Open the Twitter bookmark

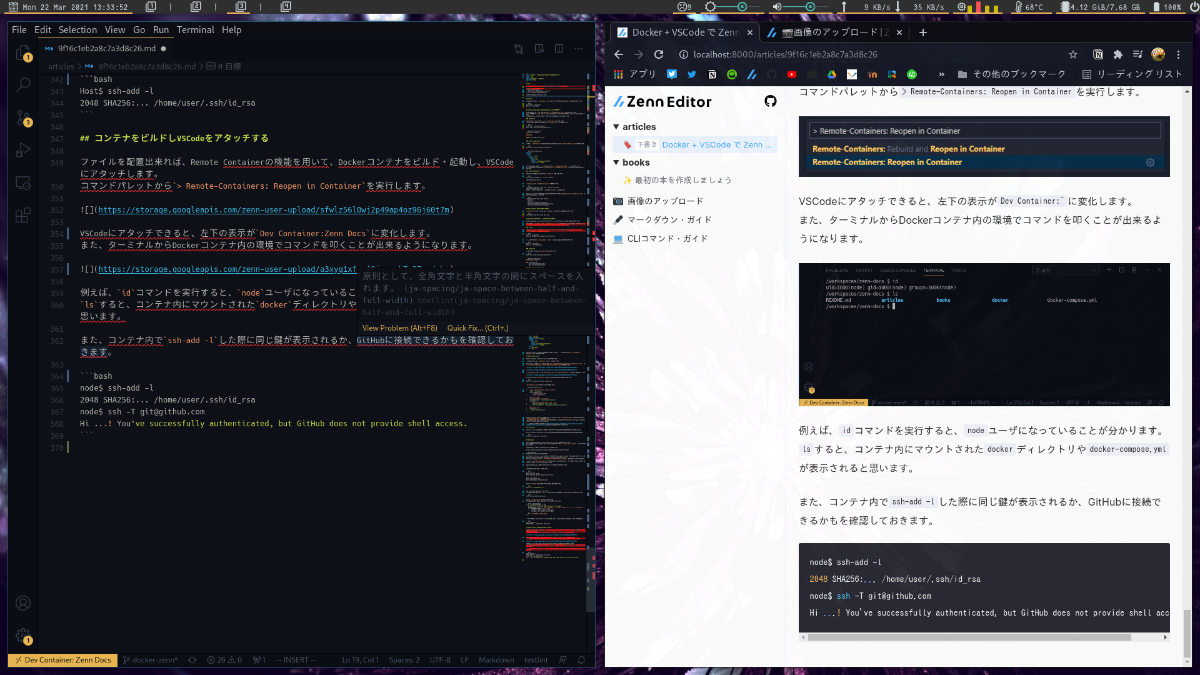[691, 74]
